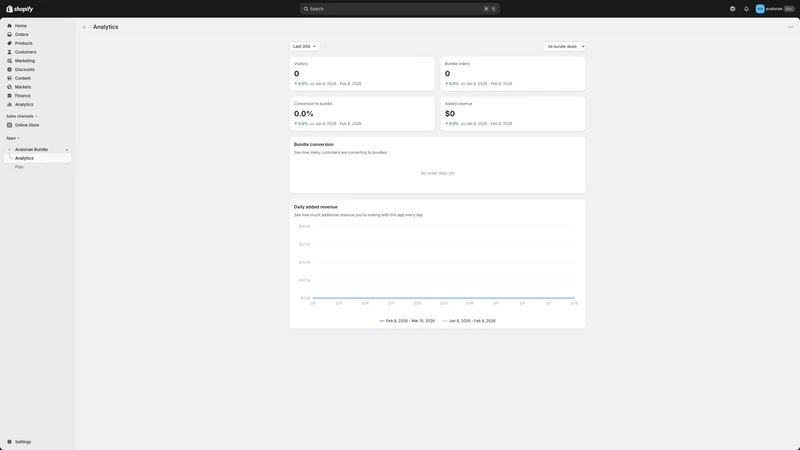This screenshot has width=800, height=450.
Task: Click the $0 added revenue value
Action: [x=450, y=114]
